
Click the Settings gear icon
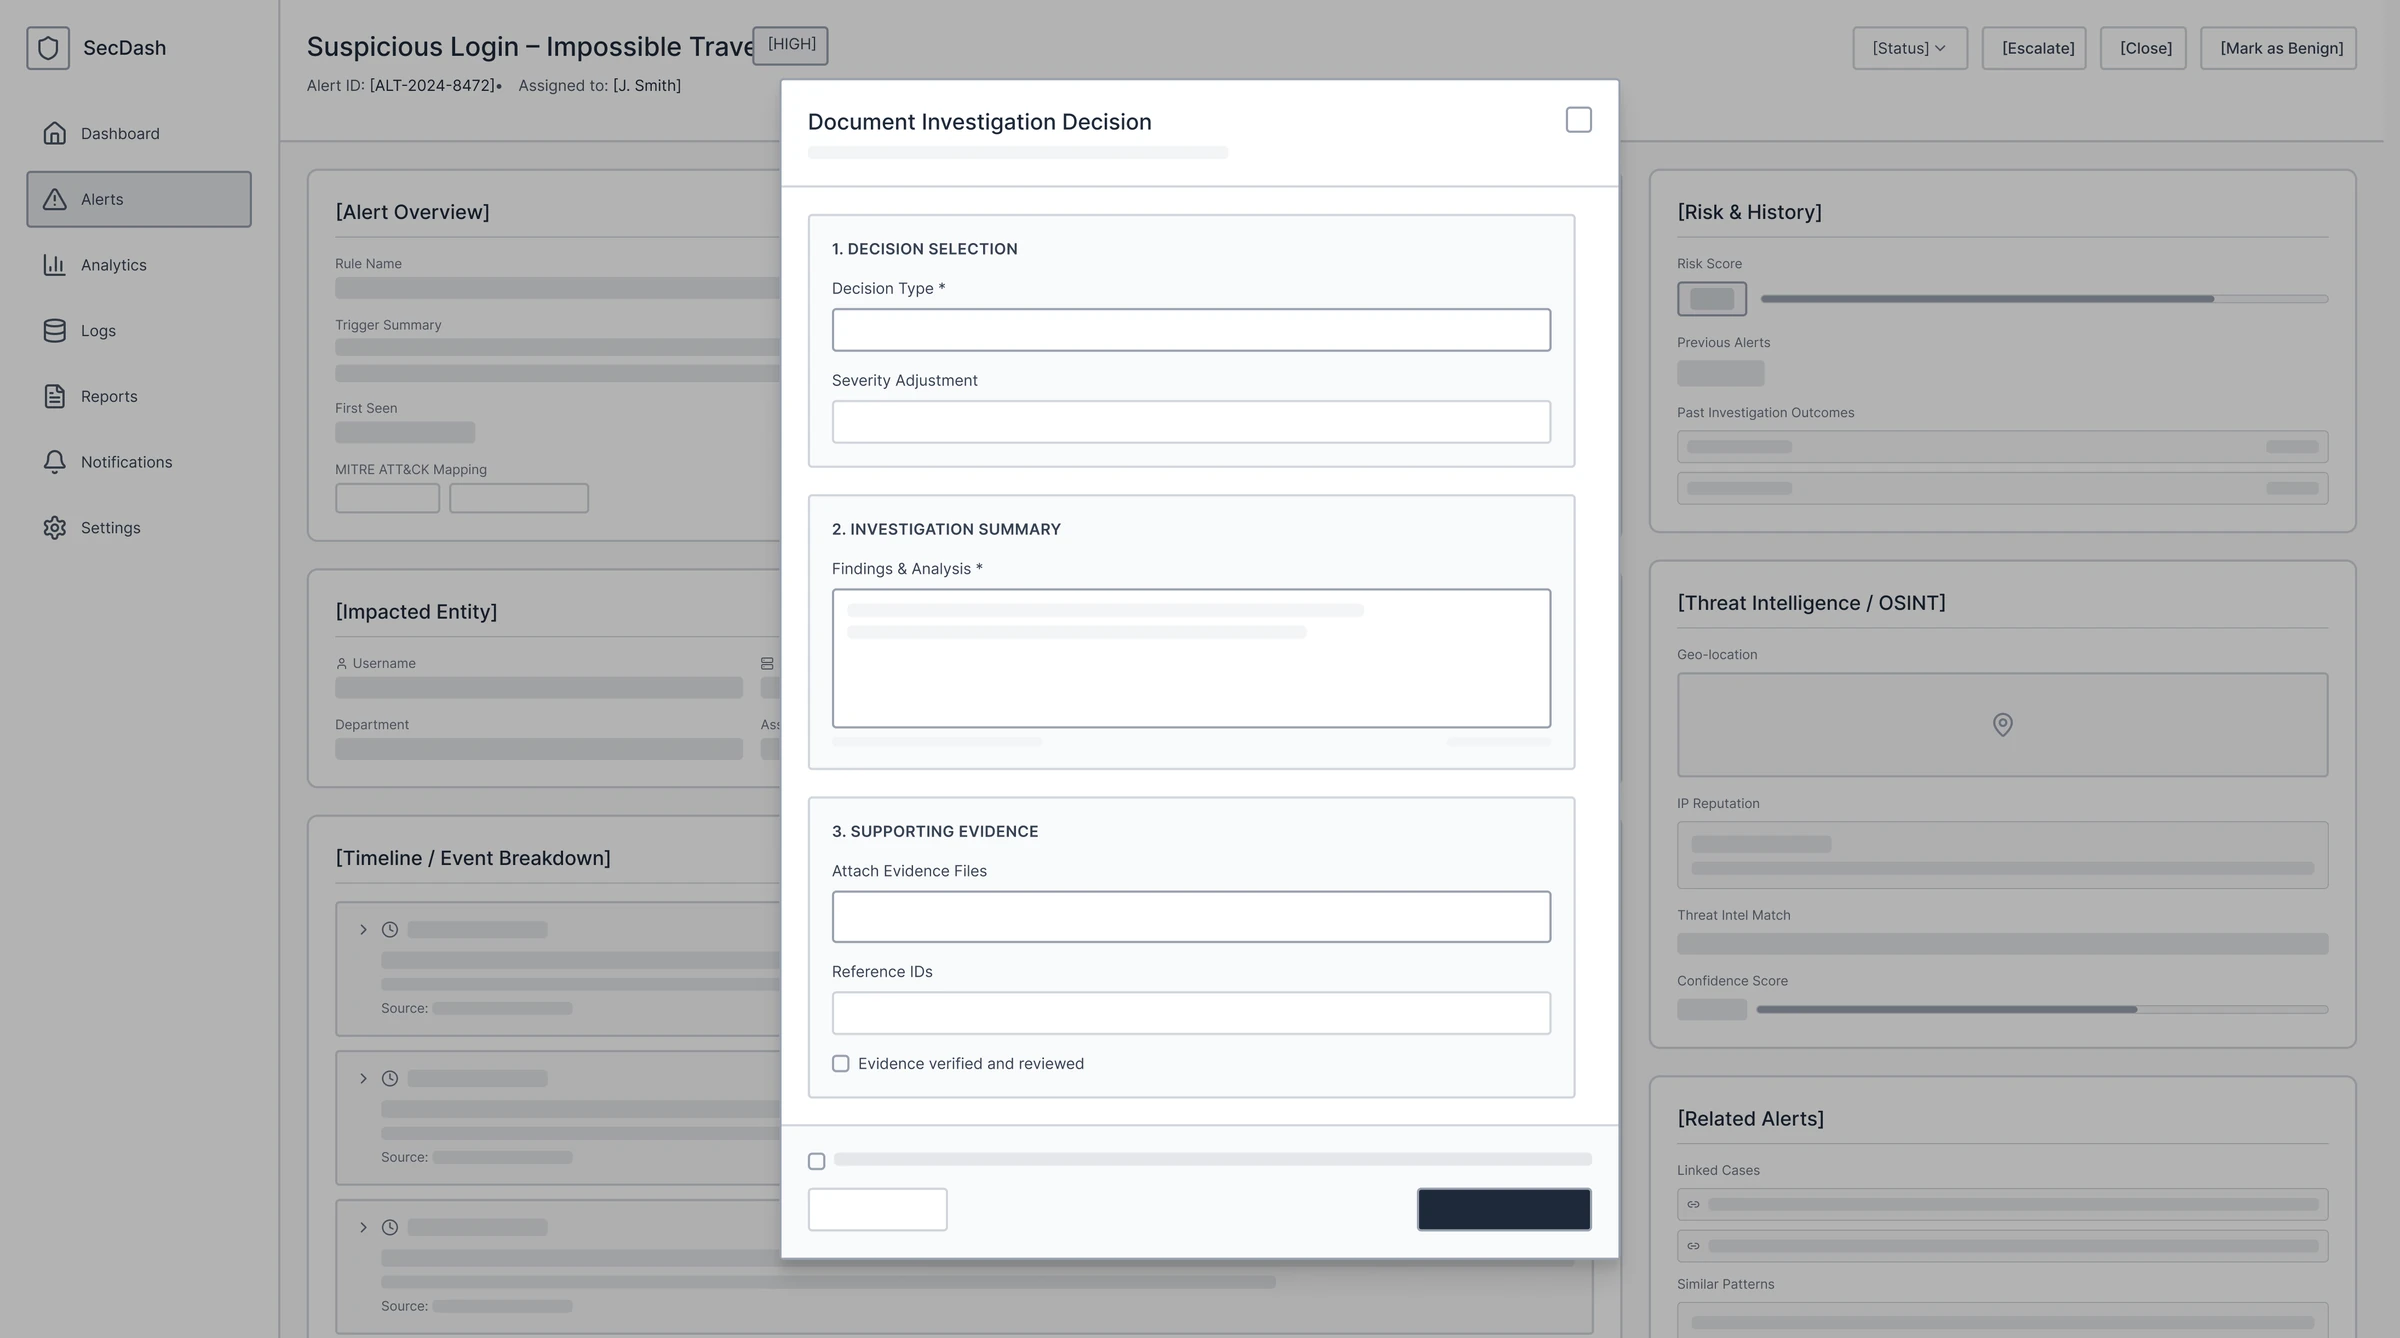[x=55, y=527]
